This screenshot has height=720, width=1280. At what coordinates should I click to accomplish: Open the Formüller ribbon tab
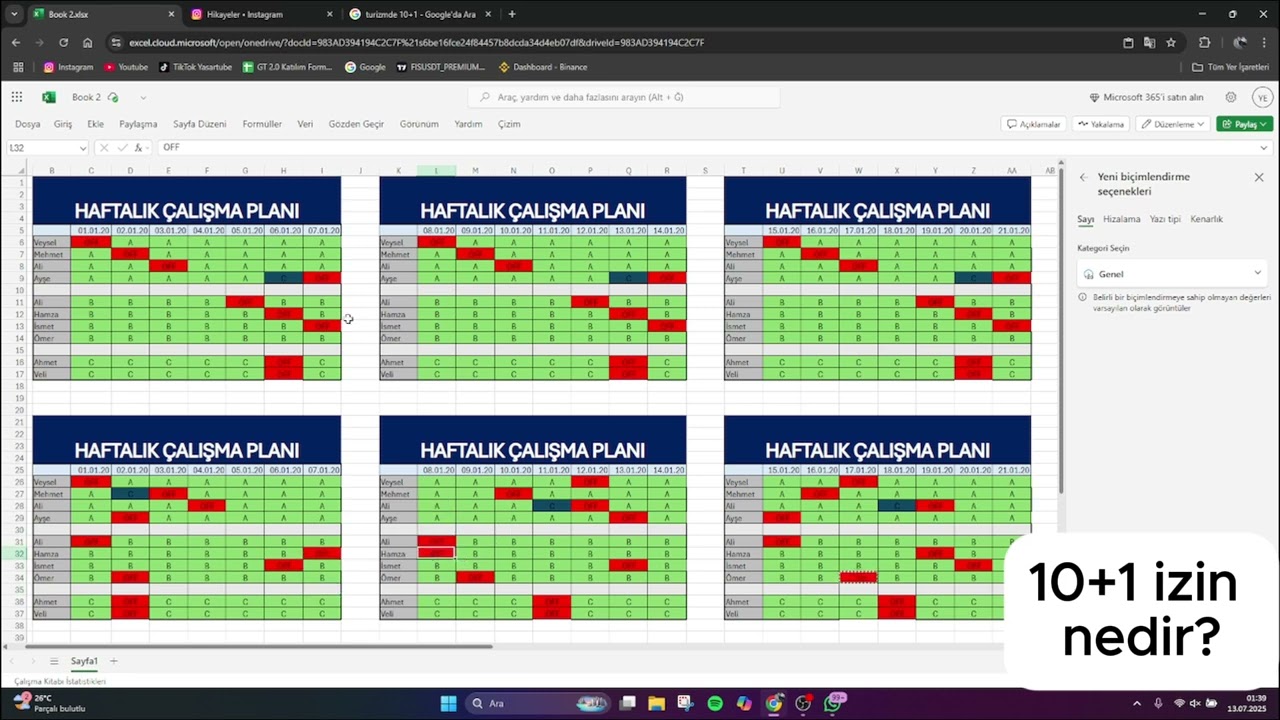click(262, 124)
